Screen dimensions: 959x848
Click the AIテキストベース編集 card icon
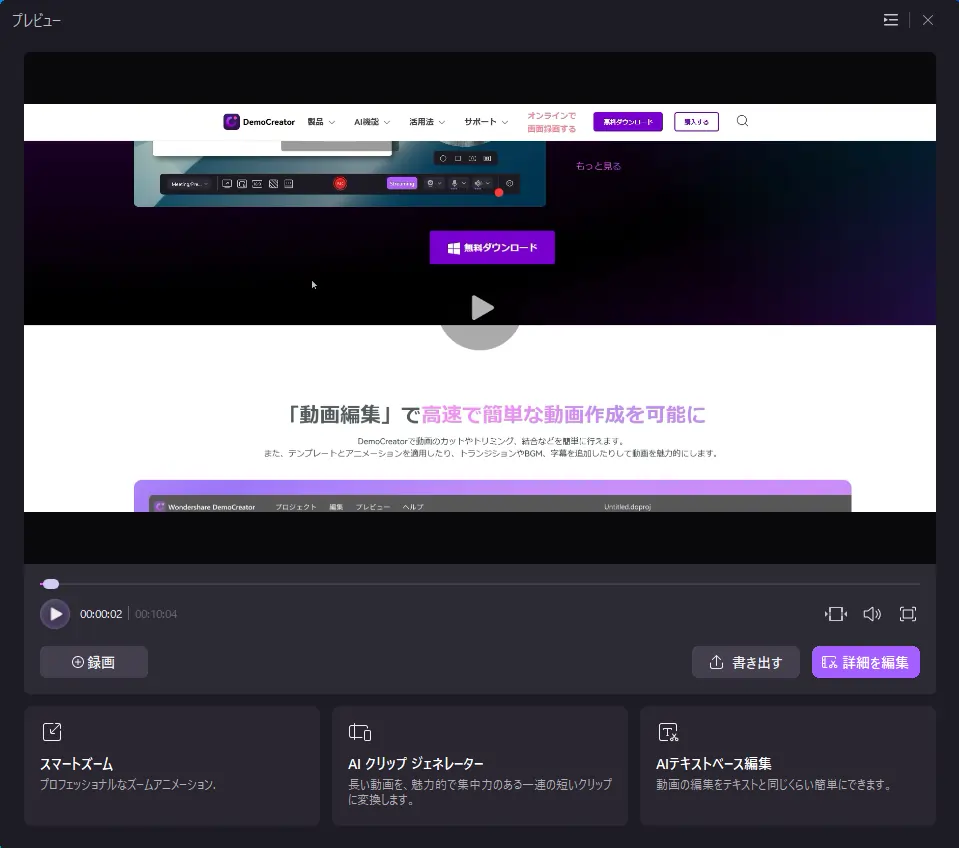[669, 732]
